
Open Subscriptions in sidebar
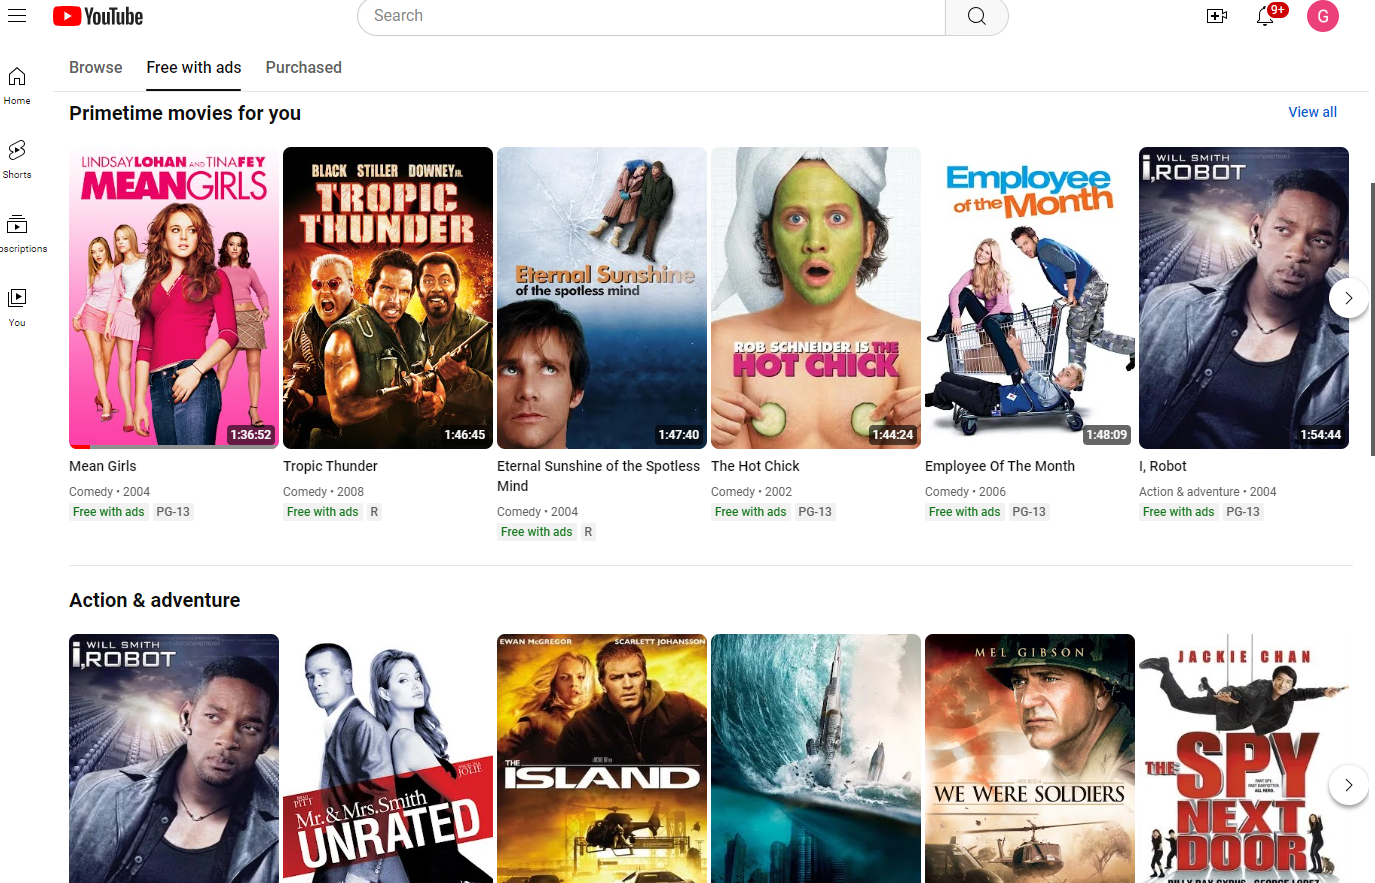click(17, 233)
